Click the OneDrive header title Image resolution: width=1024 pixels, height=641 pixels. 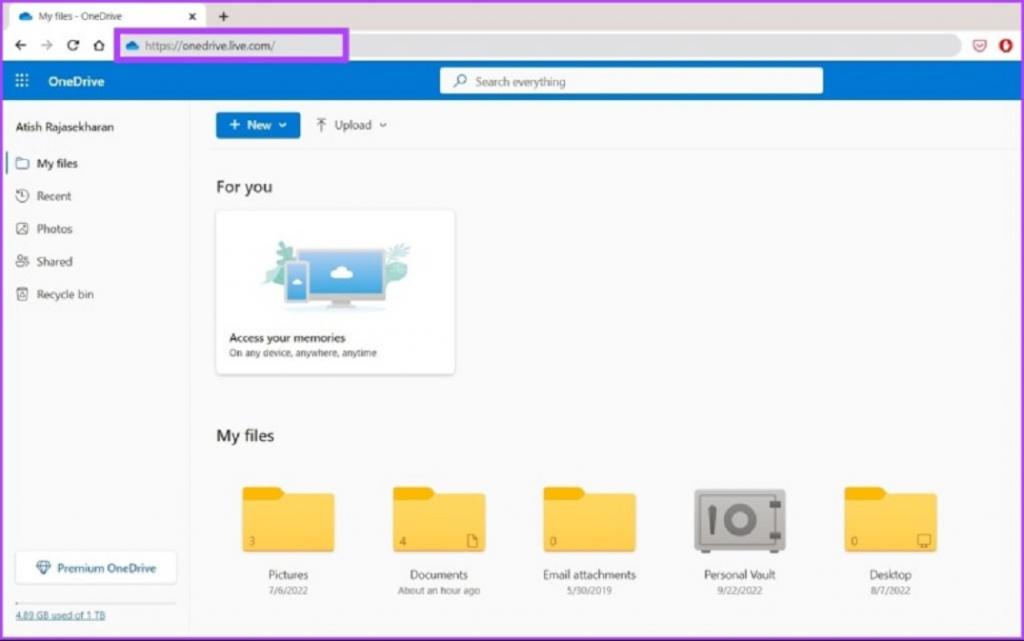[x=76, y=82]
